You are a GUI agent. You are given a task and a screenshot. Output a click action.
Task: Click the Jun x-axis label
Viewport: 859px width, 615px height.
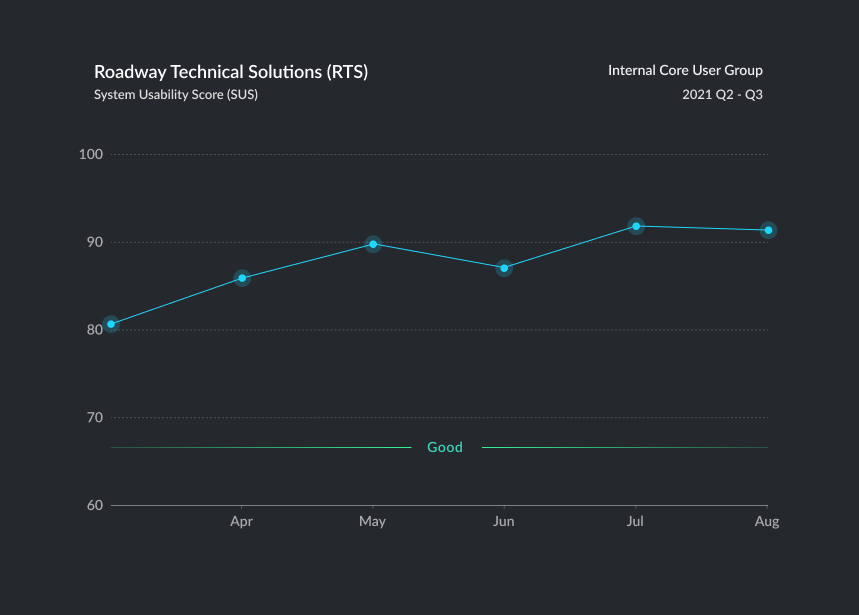(504, 522)
